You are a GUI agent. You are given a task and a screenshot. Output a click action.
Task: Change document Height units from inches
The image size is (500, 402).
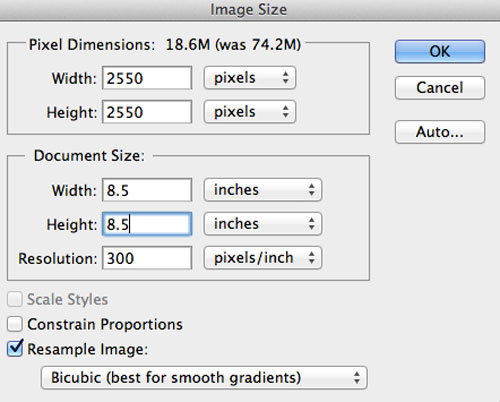pos(263,224)
